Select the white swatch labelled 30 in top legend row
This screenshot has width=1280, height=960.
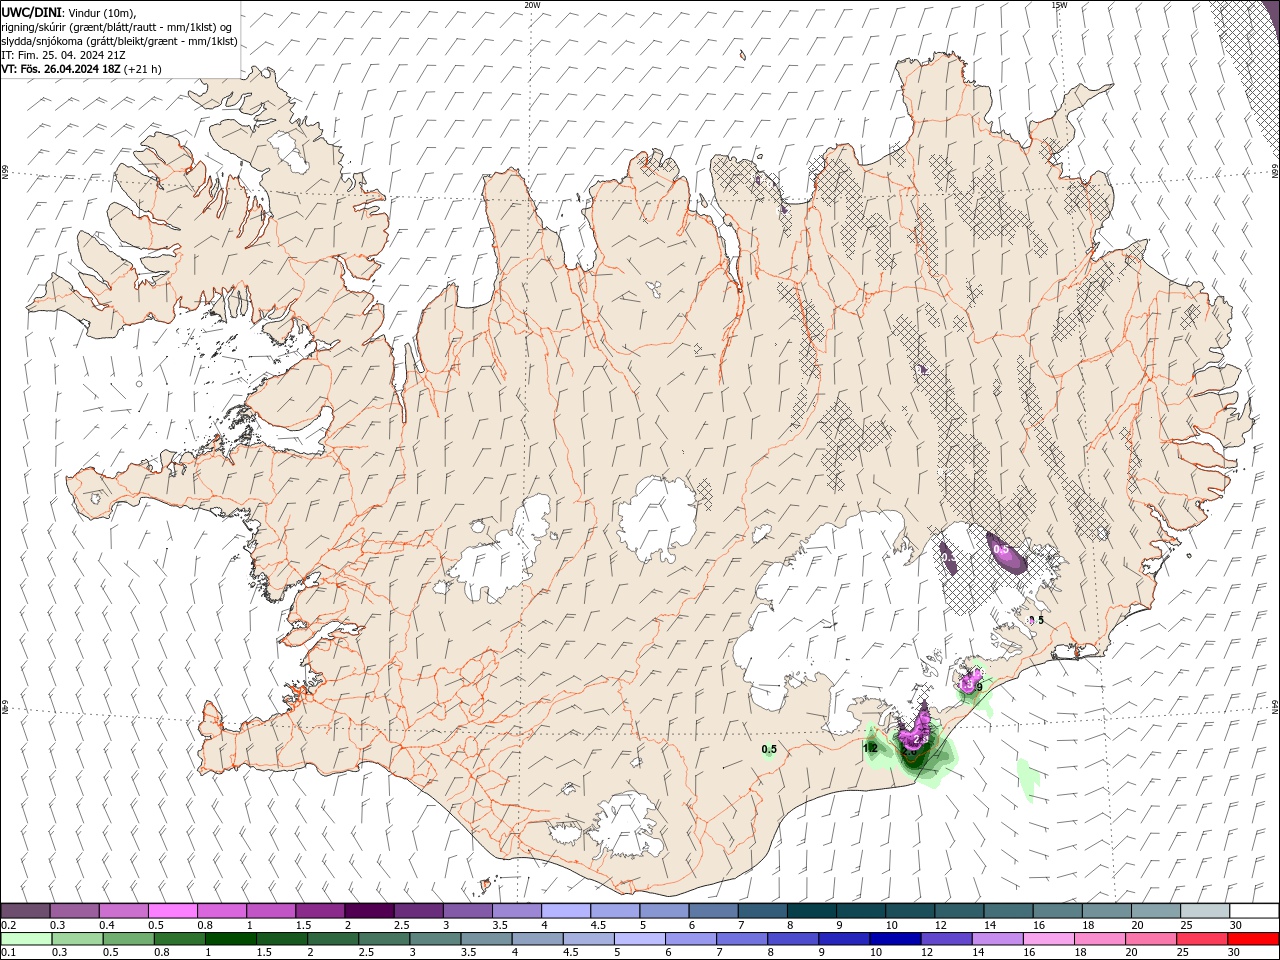(x=1255, y=911)
